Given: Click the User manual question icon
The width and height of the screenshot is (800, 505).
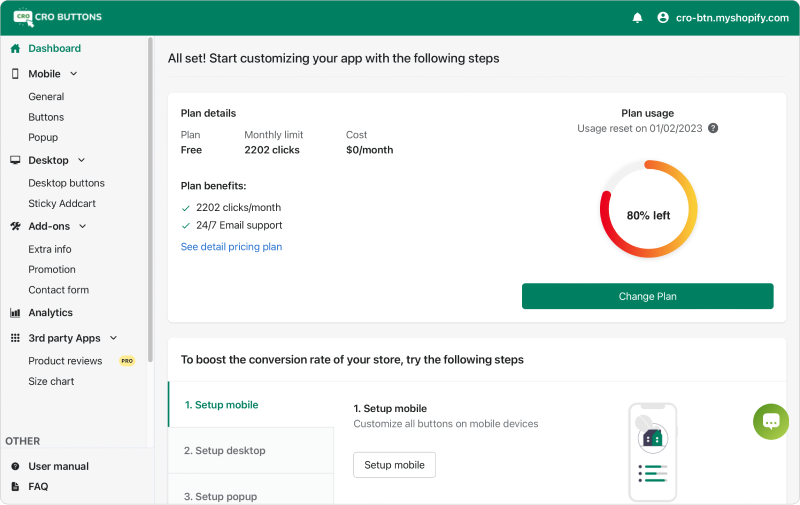Looking at the screenshot, I should (15, 466).
